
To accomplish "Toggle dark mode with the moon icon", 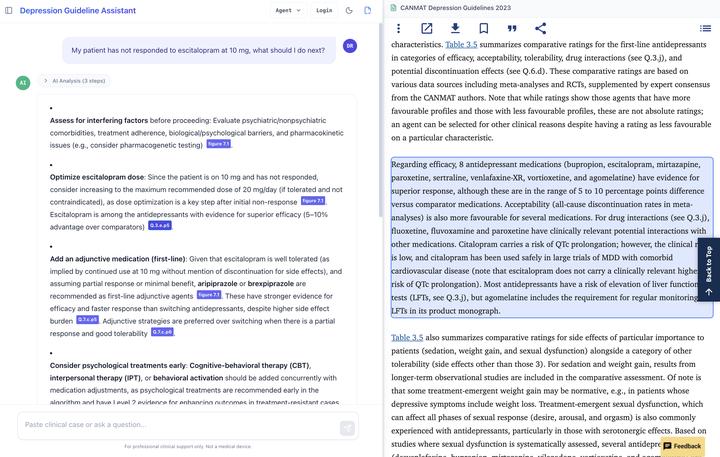I will coord(349,10).
